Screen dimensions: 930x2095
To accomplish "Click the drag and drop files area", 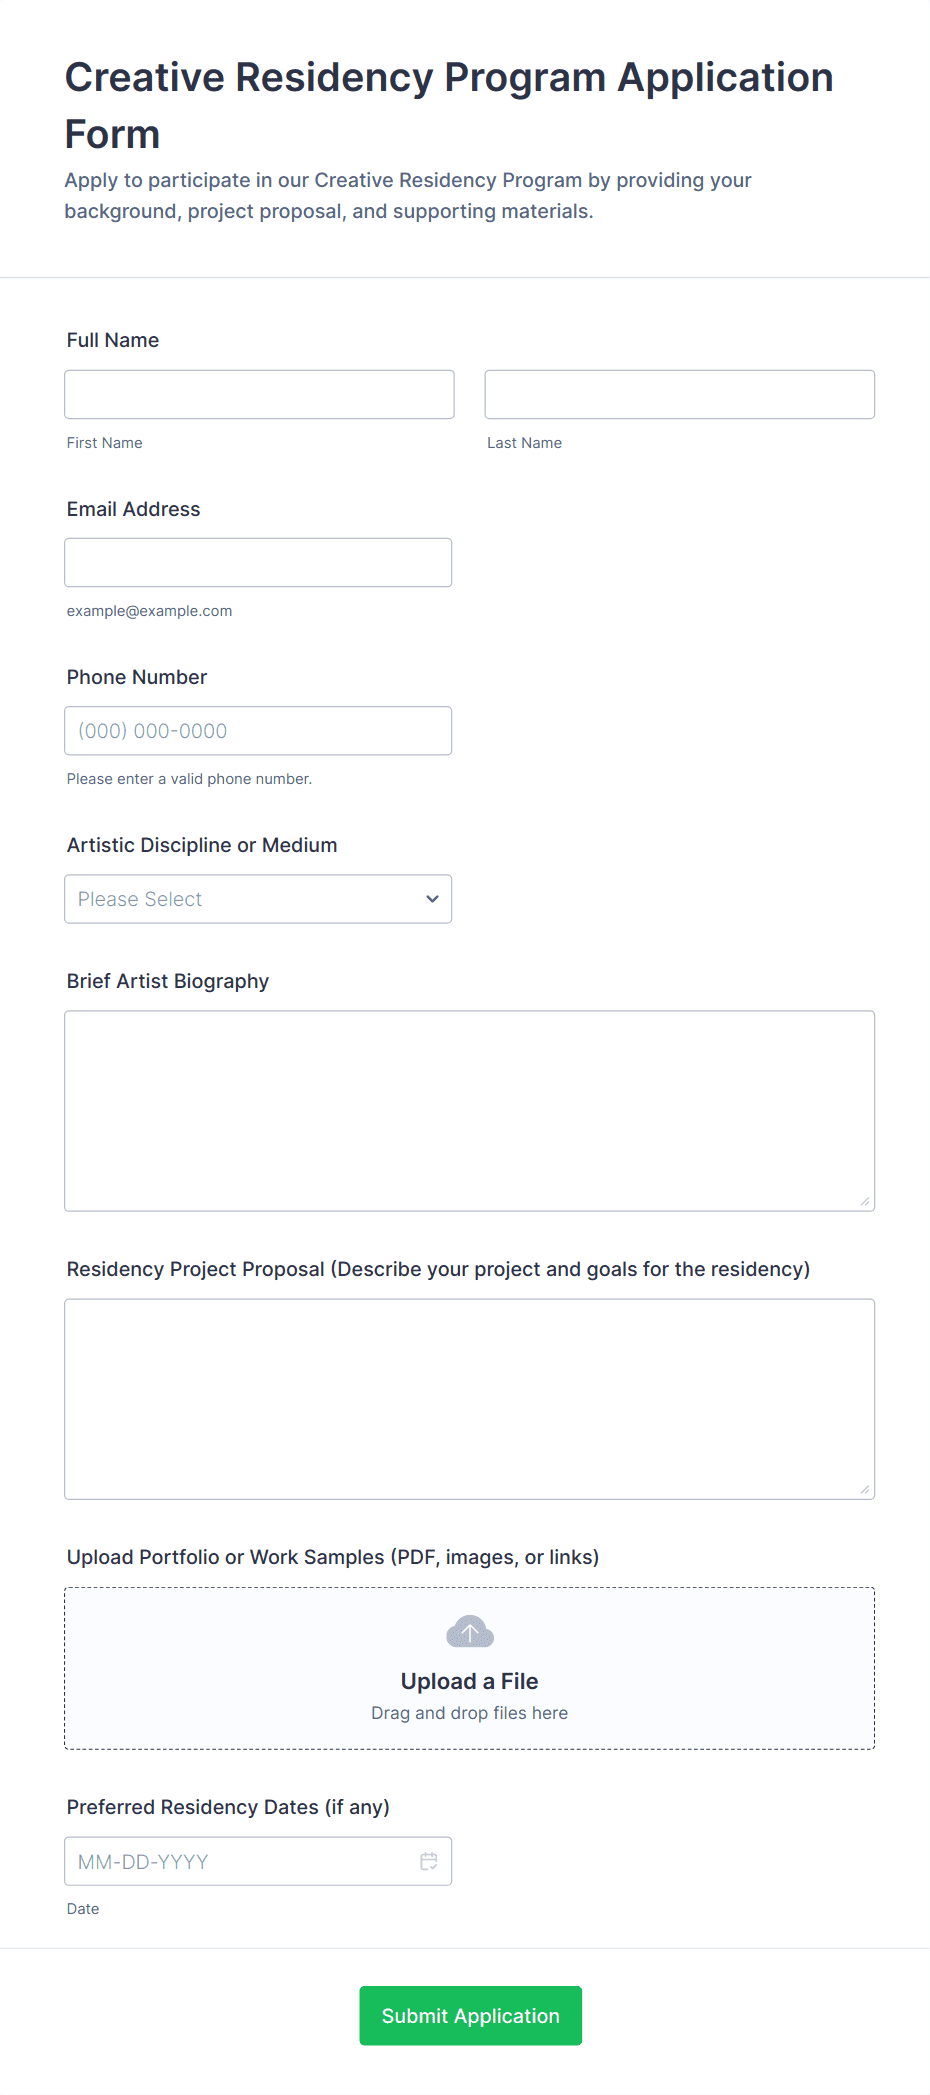I will click(470, 1713).
